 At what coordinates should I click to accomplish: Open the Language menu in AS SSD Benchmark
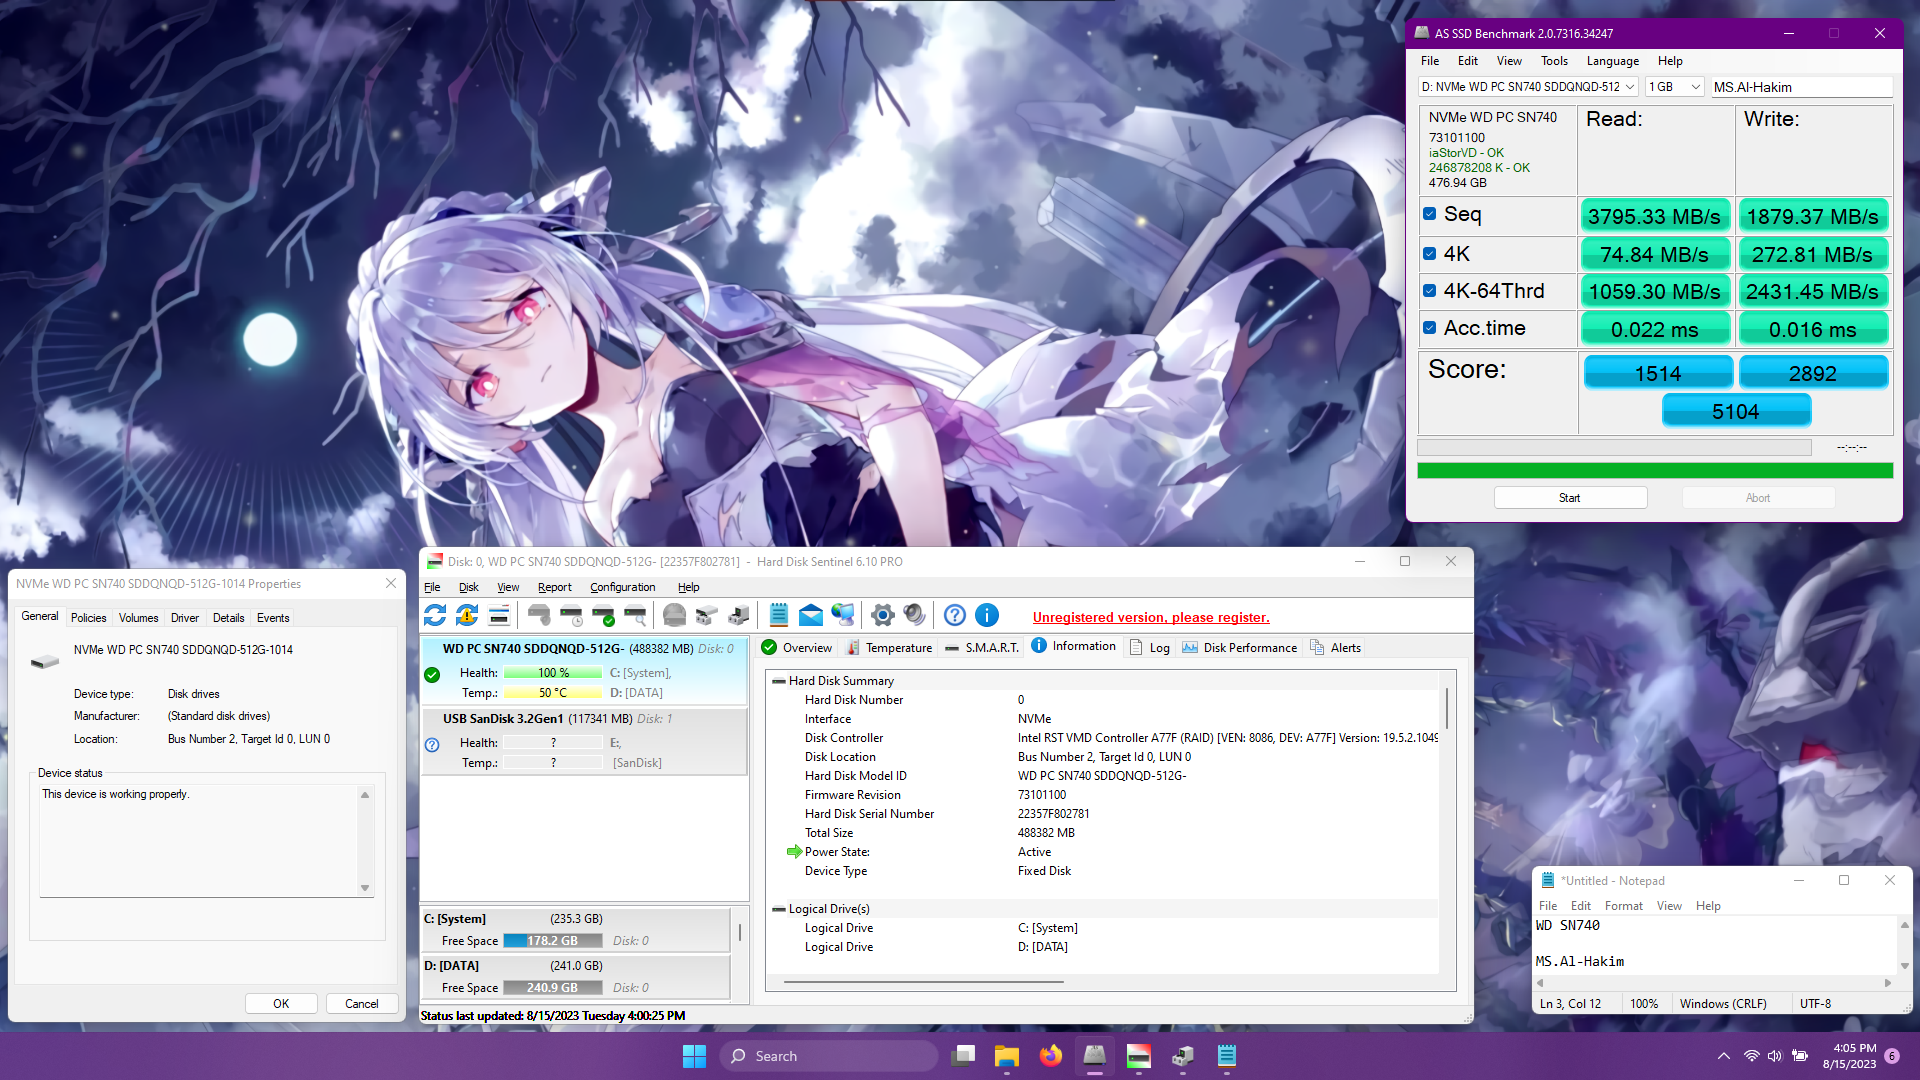(1612, 61)
